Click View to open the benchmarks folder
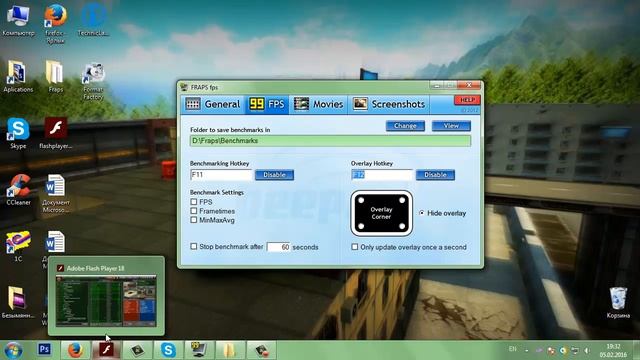Image resolution: width=640 pixels, height=360 pixels. 451,126
